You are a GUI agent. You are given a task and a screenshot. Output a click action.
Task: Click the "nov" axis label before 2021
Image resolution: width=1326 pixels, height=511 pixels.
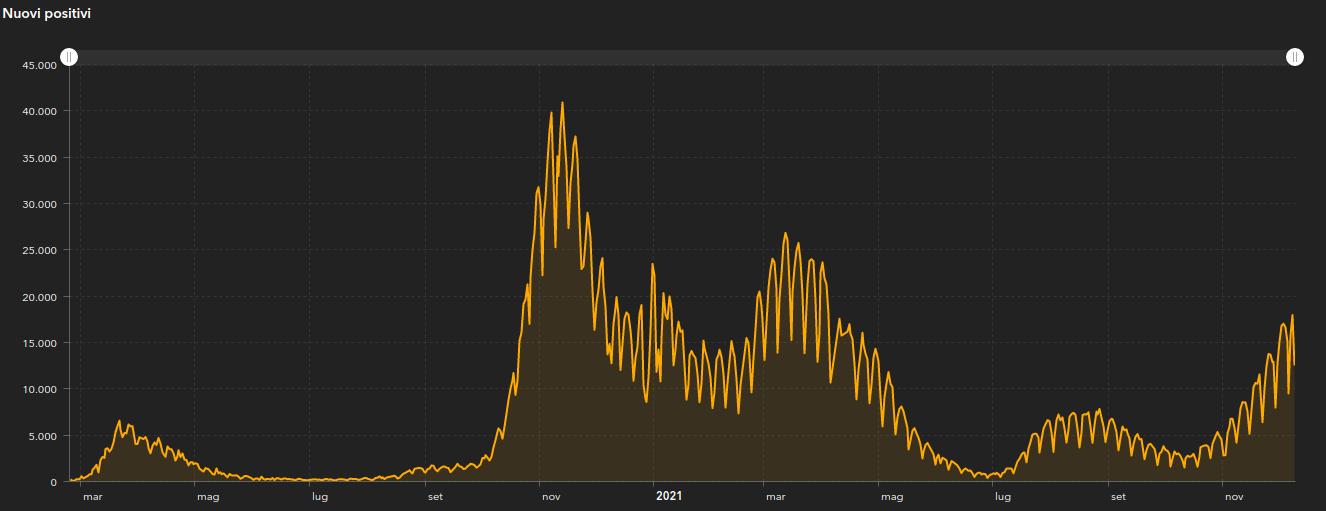(x=550, y=496)
